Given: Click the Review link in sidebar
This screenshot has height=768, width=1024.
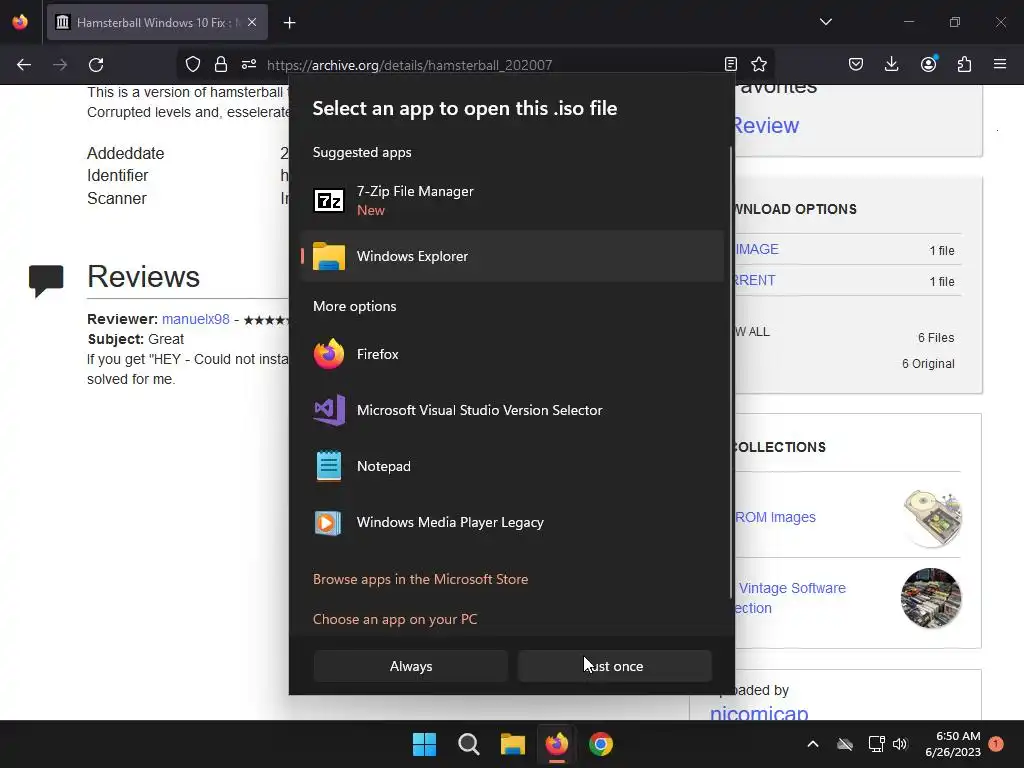Looking at the screenshot, I should [x=766, y=125].
